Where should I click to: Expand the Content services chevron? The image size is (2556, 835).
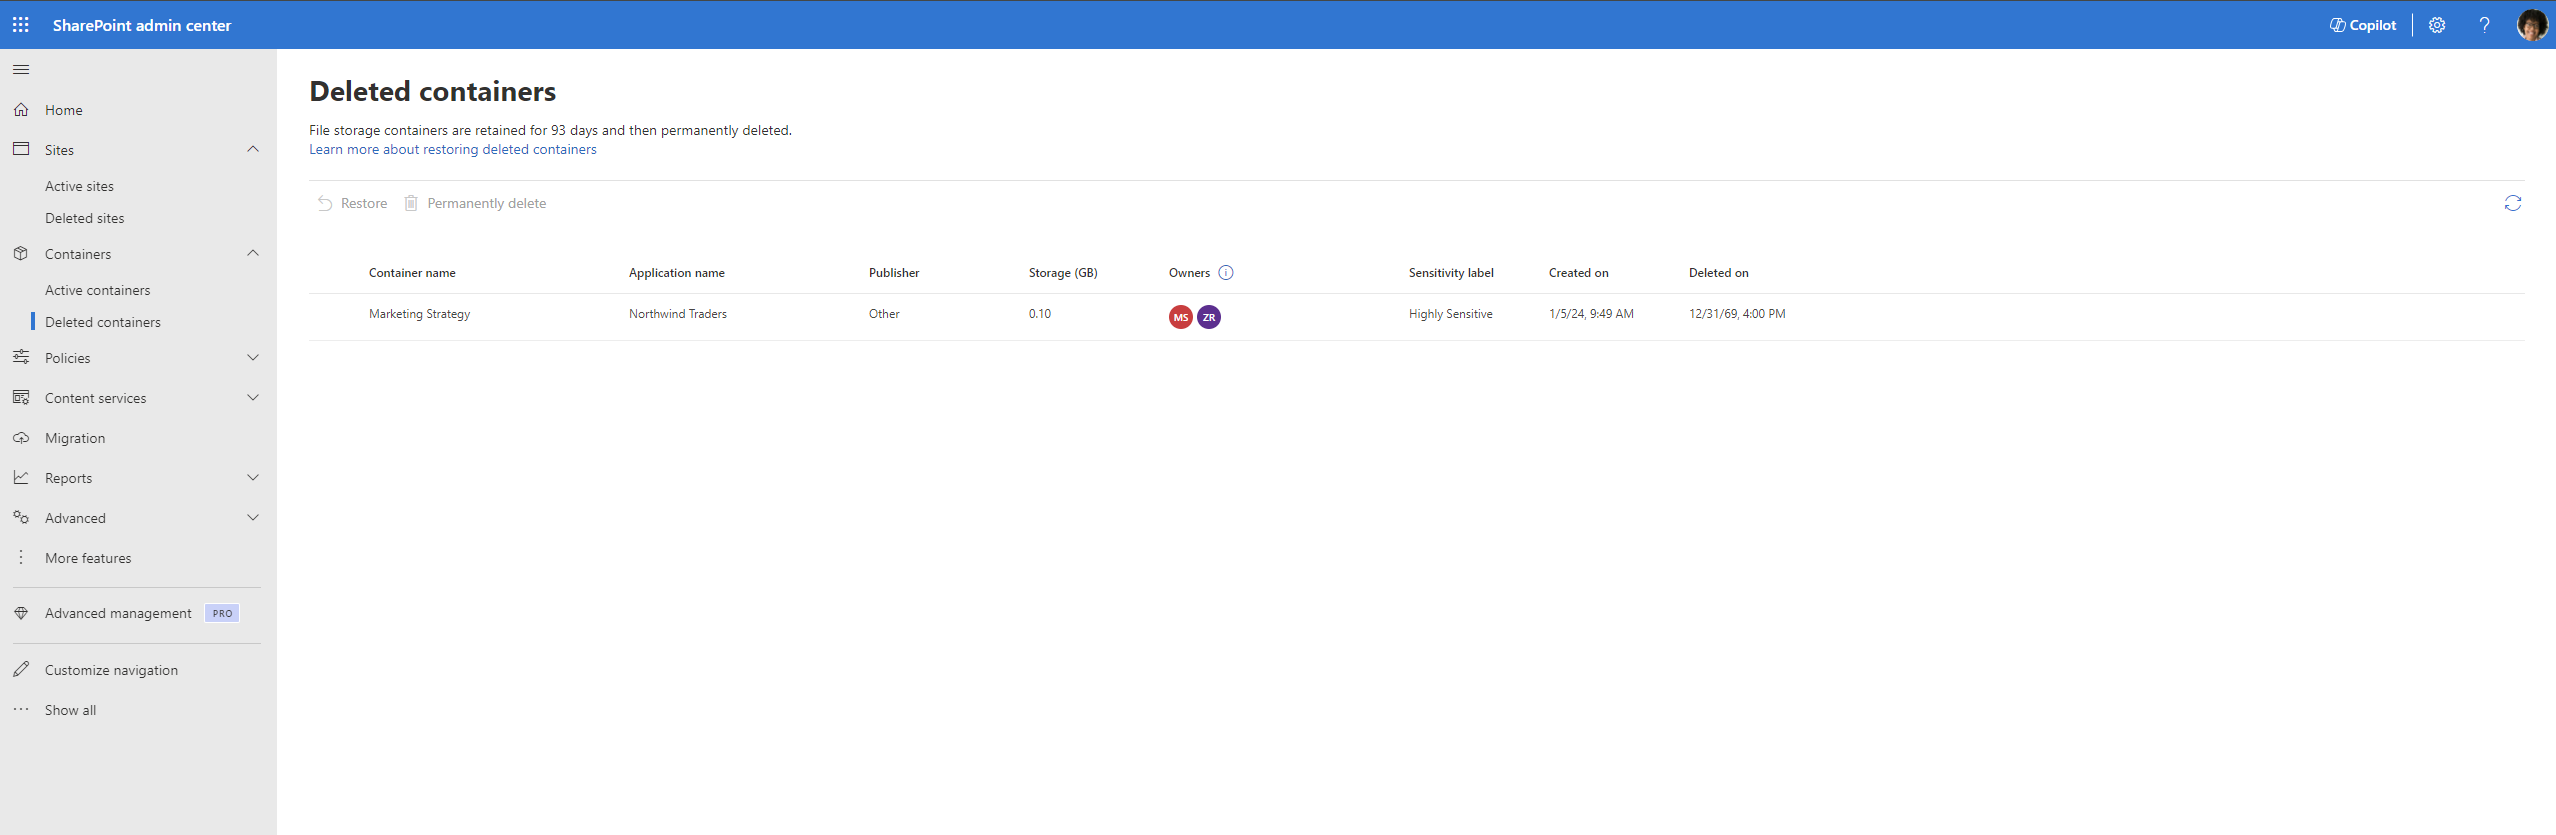(253, 397)
